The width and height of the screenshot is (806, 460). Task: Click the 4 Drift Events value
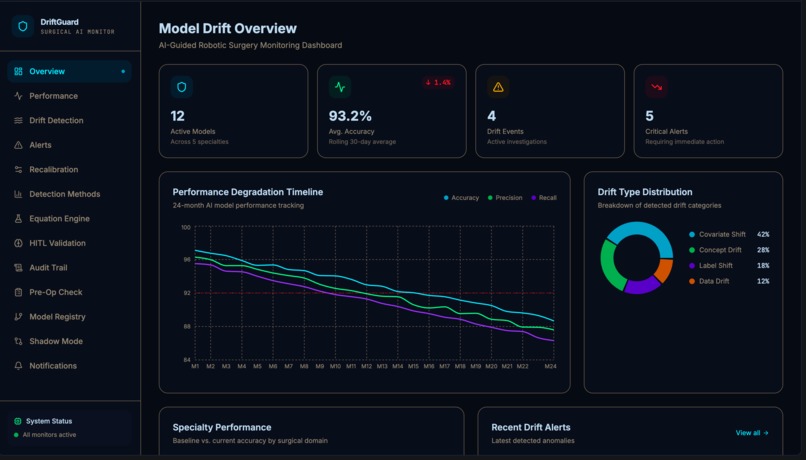(x=491, y=116)
